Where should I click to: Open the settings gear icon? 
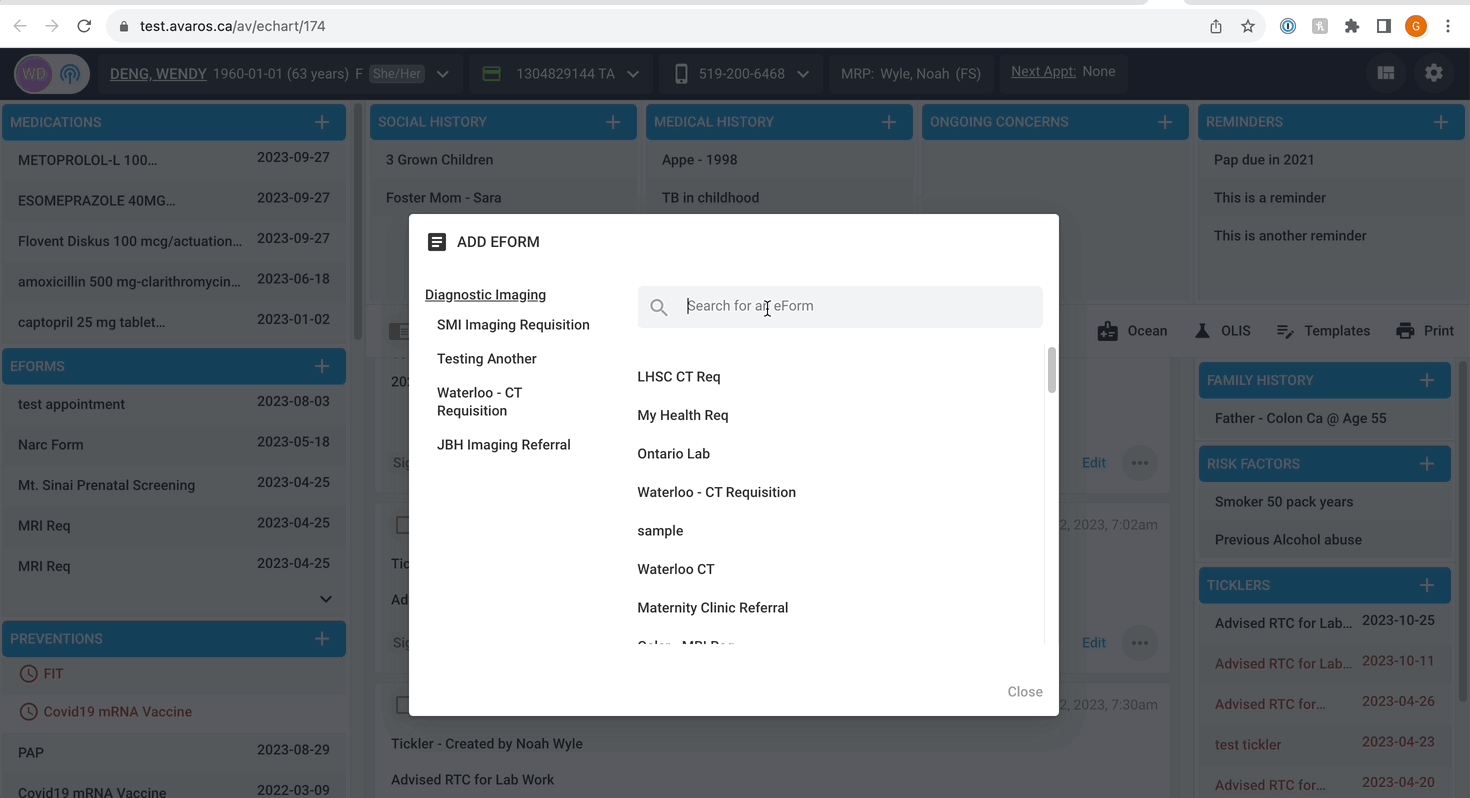(x=1434, y=73)
